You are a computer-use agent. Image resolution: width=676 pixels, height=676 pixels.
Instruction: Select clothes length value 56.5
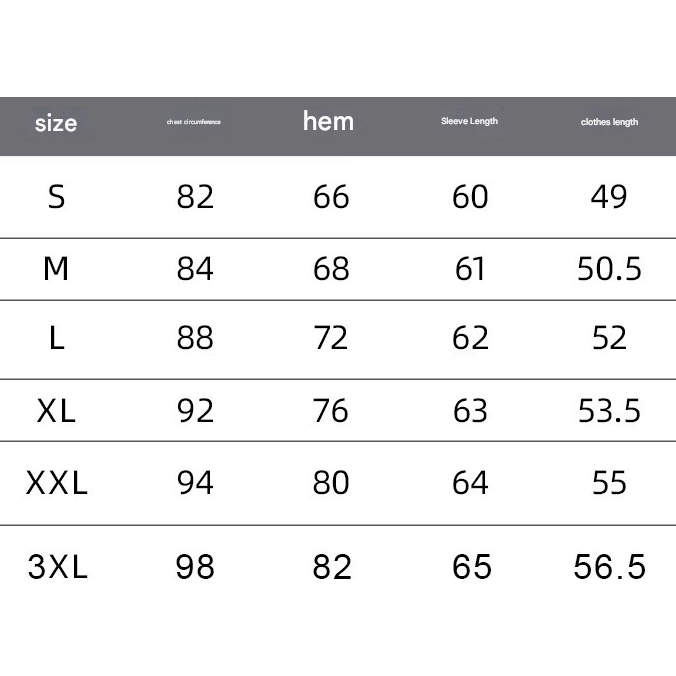[609, 568]
